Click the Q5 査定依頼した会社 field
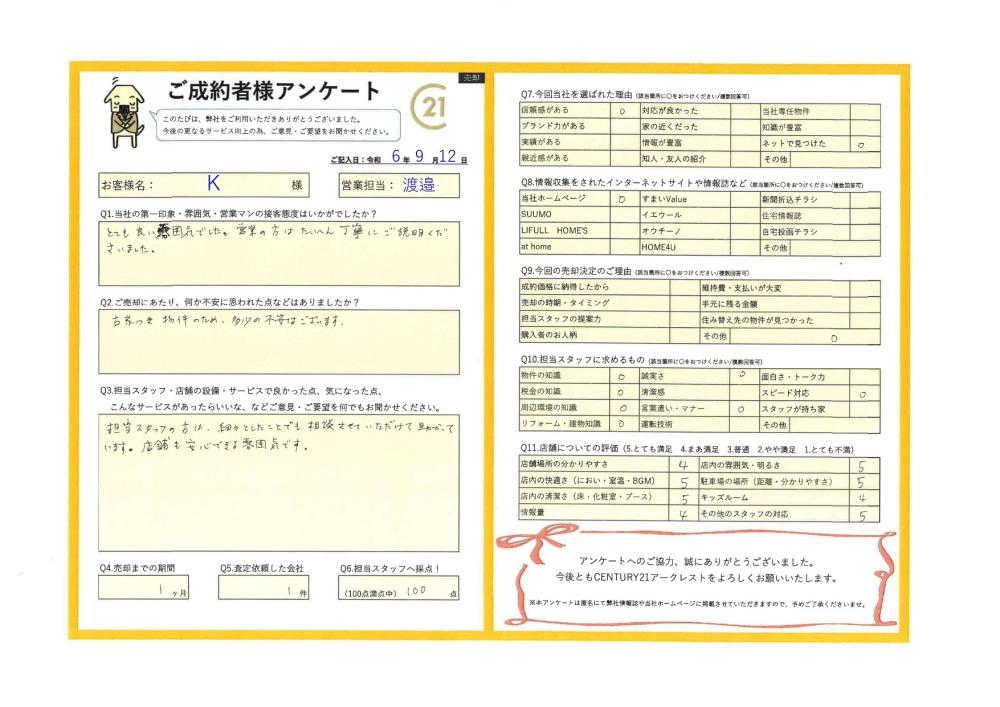This screenshot has height=707, width=1000. [x=263, y=588]
